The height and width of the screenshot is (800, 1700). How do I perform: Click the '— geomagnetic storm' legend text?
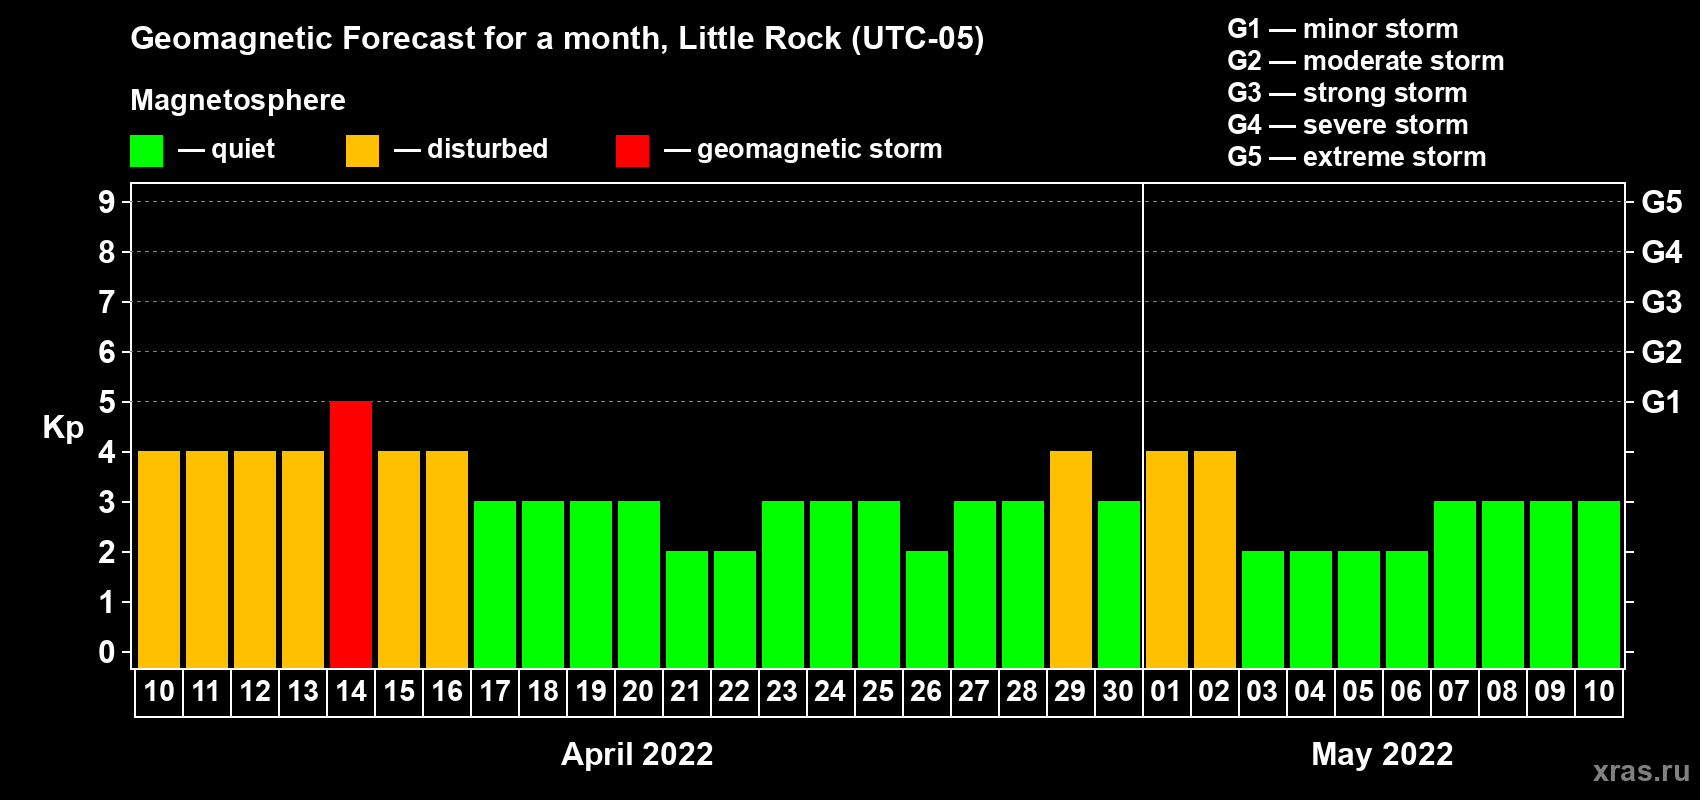(x=803, y=150)
